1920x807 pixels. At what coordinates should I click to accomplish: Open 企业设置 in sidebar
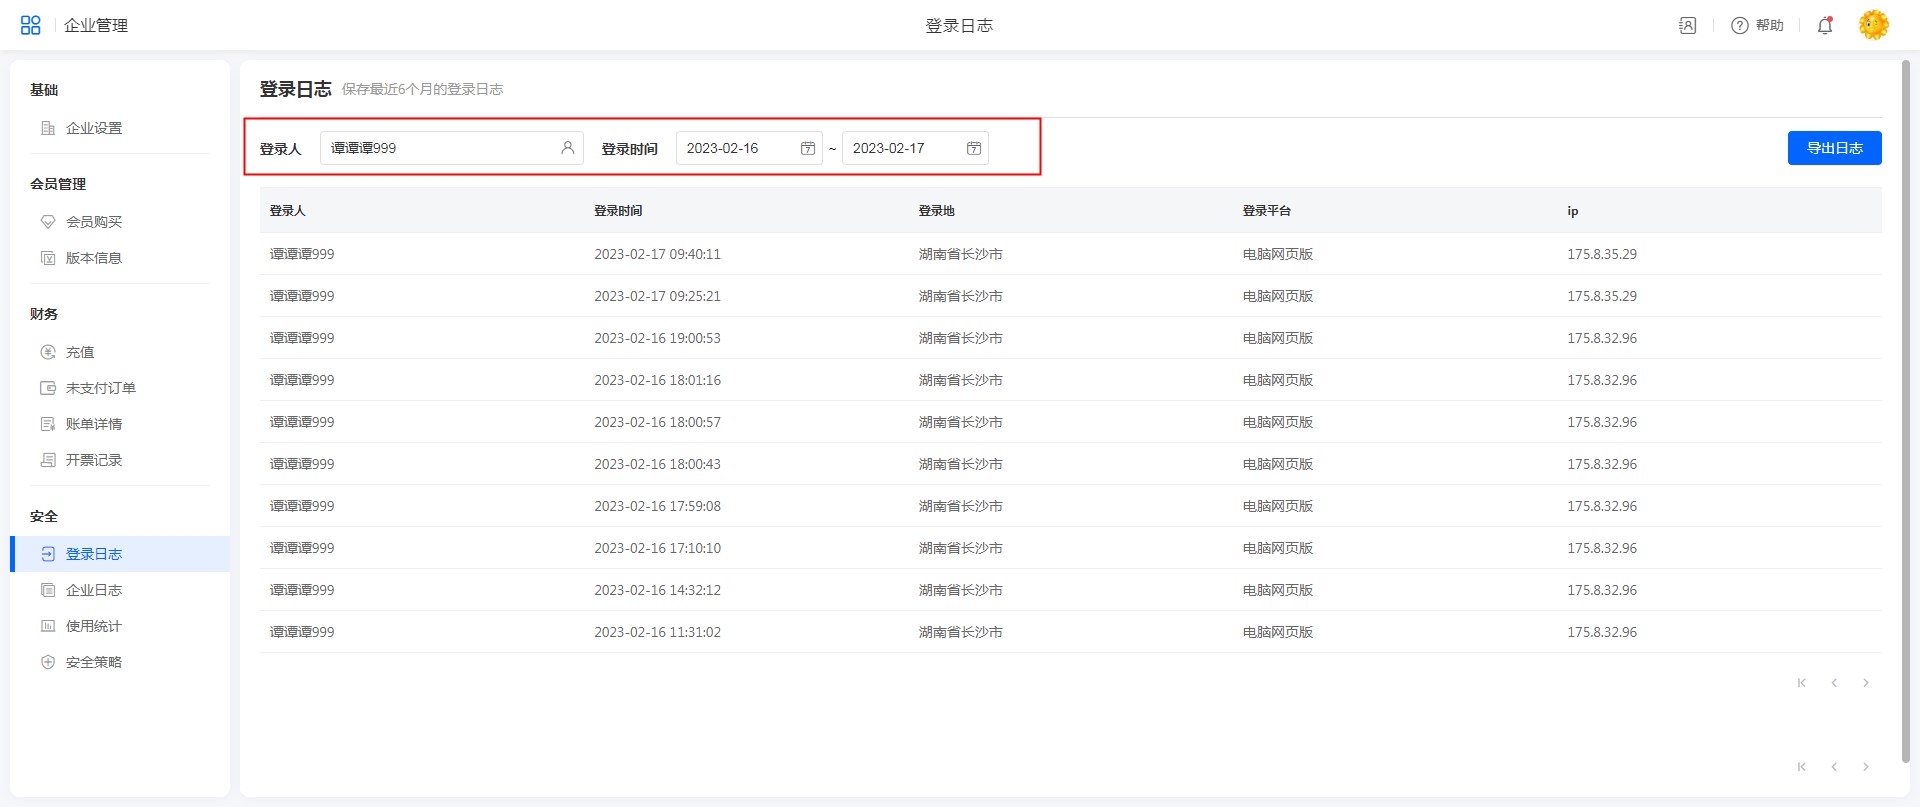[x=94, y=128]
